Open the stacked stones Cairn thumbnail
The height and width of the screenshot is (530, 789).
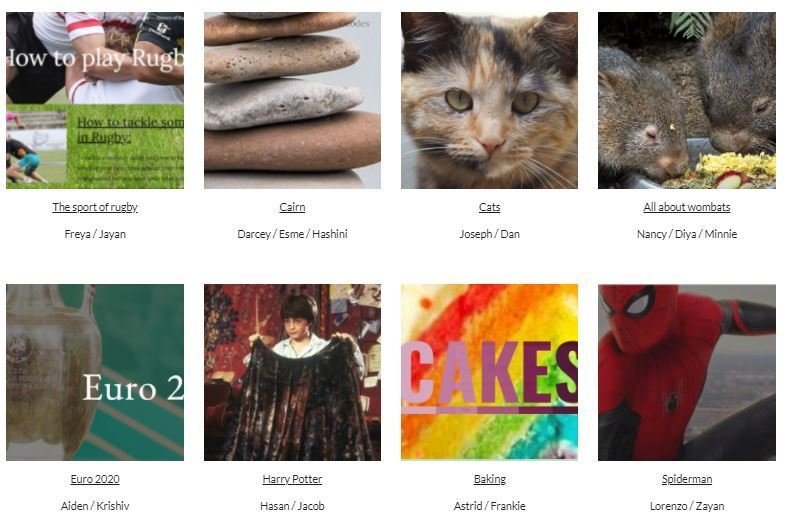tap(292, 101)
